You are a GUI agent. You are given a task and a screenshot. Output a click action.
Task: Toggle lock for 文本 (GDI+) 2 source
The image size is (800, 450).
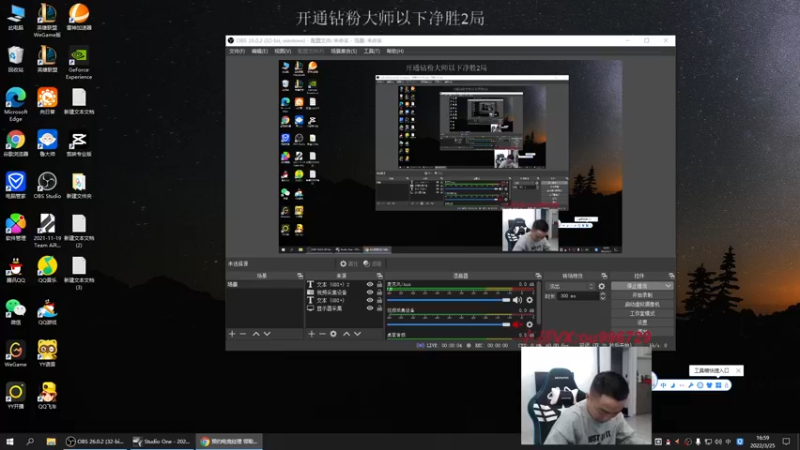click(x=379, y=285)
